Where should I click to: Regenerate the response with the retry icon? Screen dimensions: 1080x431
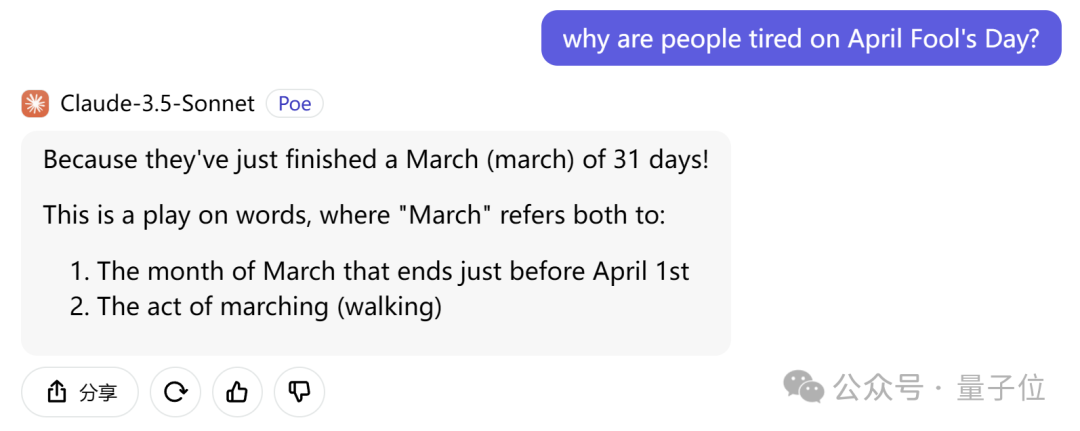pos(176,392)
